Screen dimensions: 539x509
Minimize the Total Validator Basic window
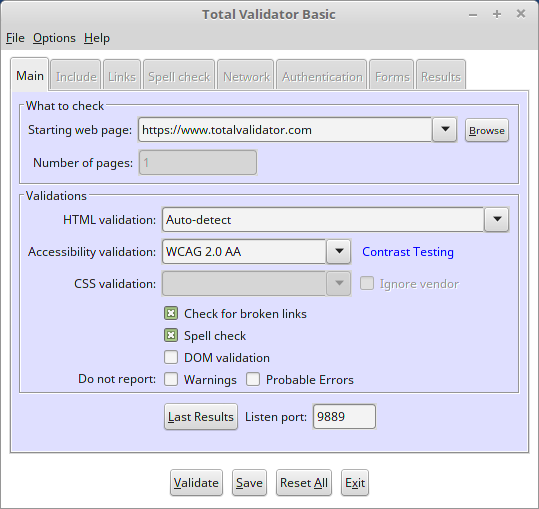(473, 15)
